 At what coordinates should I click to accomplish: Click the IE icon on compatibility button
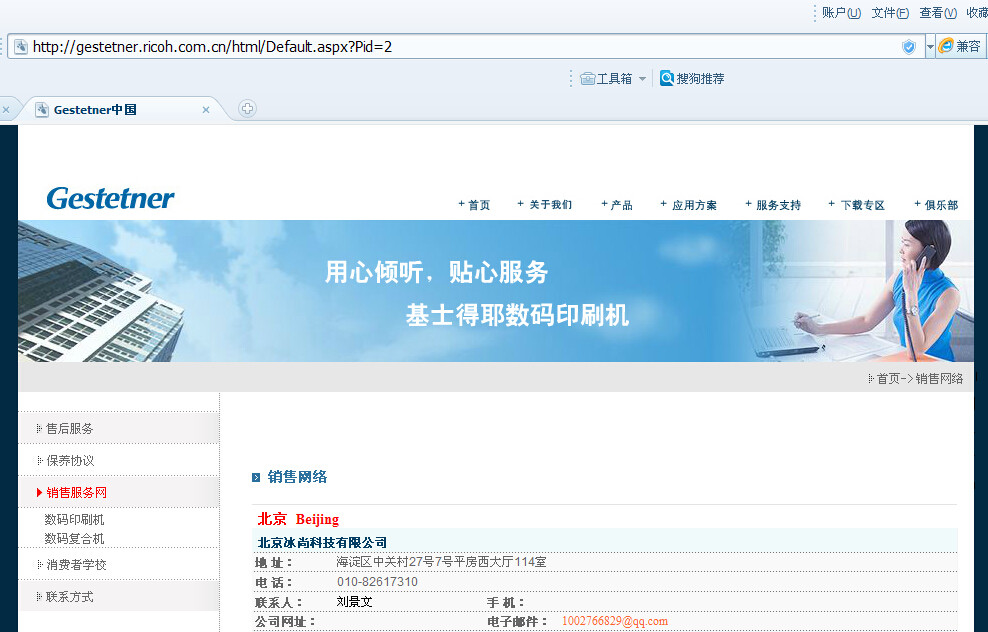(x=946, y=46)
